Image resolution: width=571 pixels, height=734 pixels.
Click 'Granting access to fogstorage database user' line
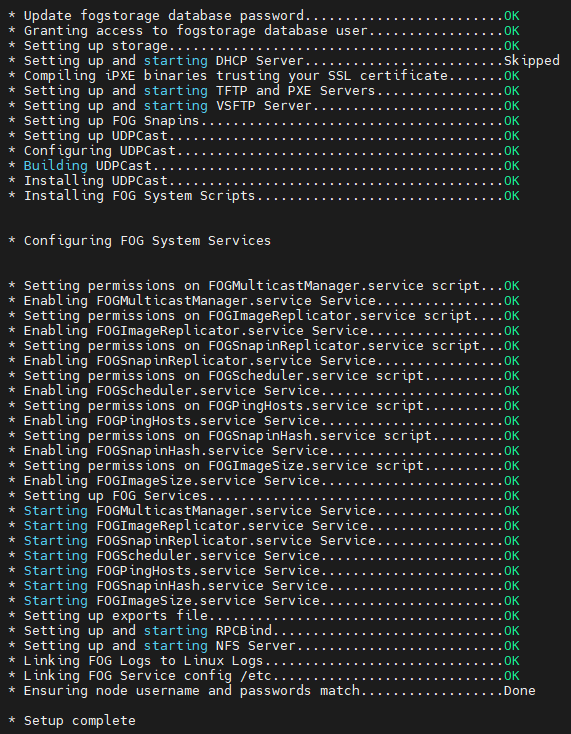pos(264,31)
